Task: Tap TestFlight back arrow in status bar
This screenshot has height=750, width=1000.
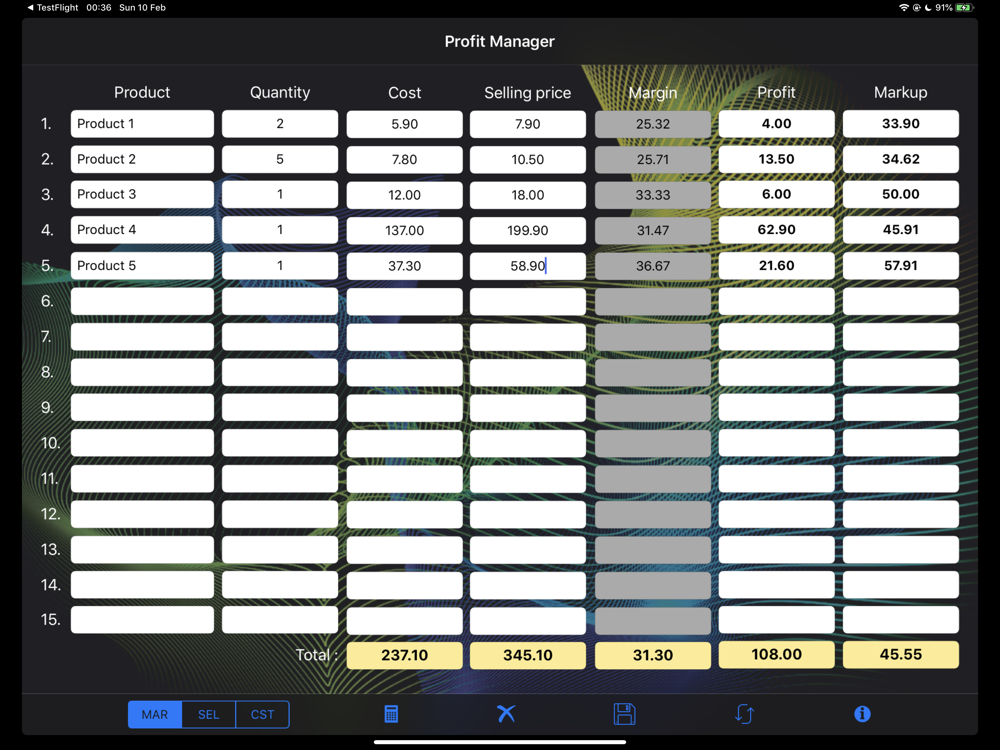Action: coord(55,8)
